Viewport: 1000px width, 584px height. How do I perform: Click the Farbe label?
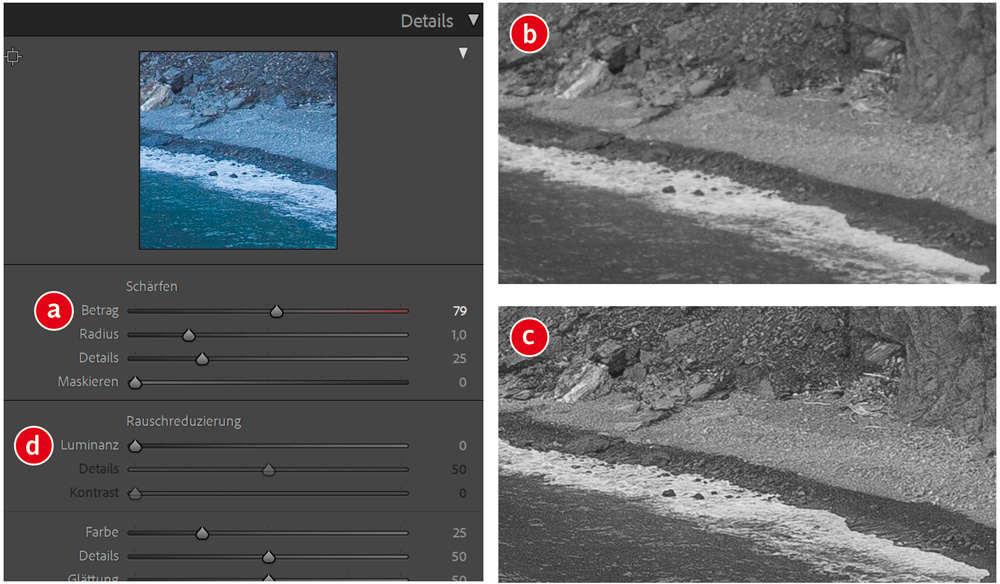102,532
